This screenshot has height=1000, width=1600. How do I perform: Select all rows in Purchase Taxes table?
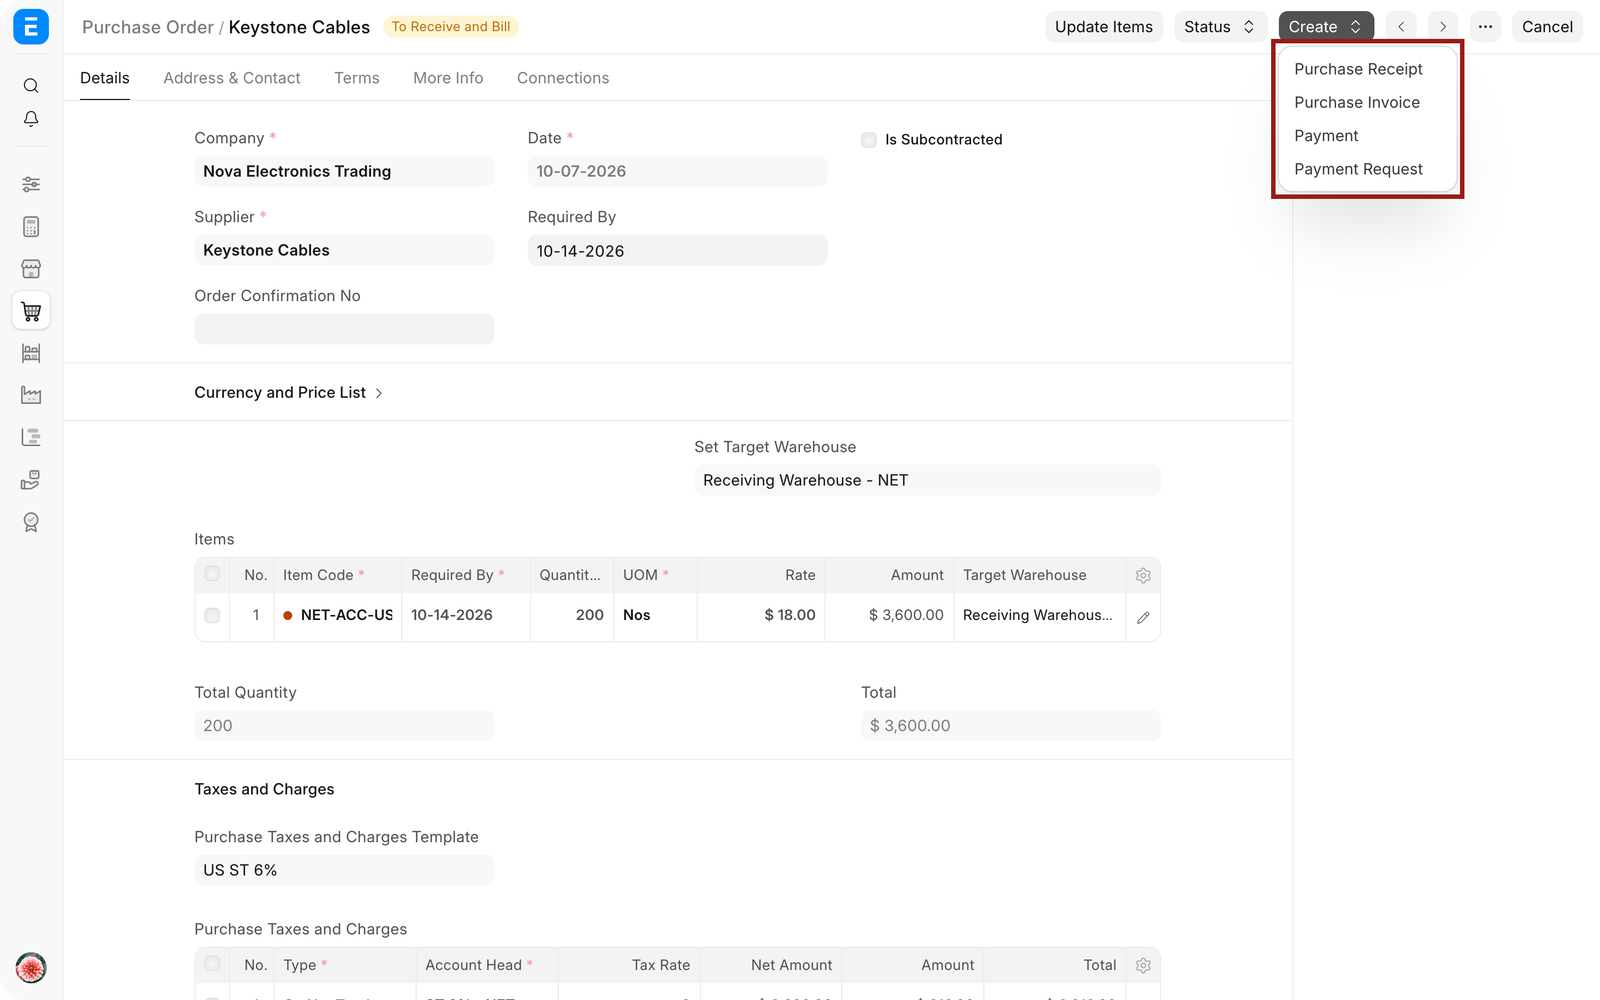(x=212, y=964)
